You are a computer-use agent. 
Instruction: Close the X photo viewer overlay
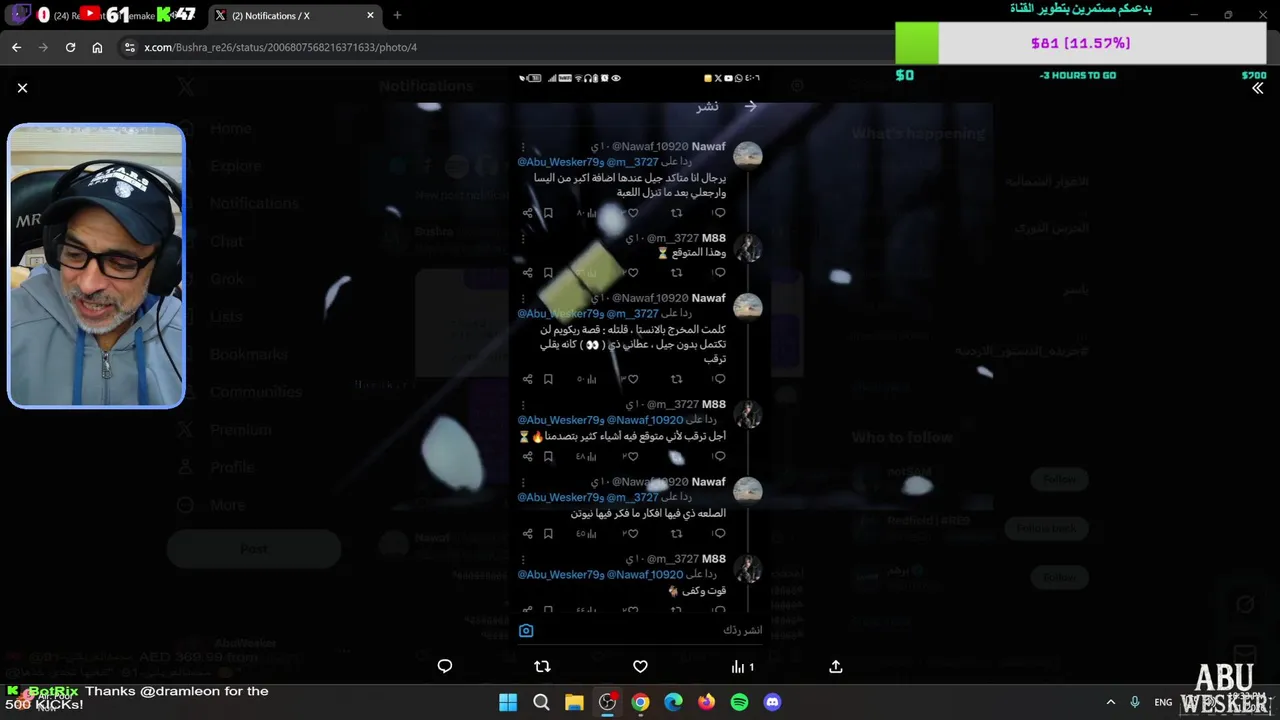click(x=22, y=88)
